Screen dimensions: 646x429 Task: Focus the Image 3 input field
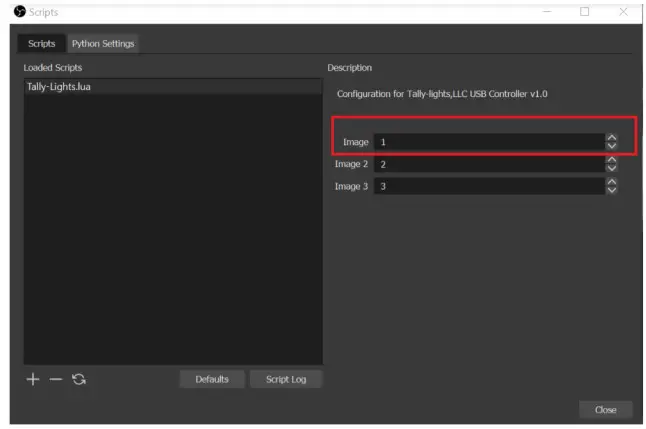[x=489, y=186]
